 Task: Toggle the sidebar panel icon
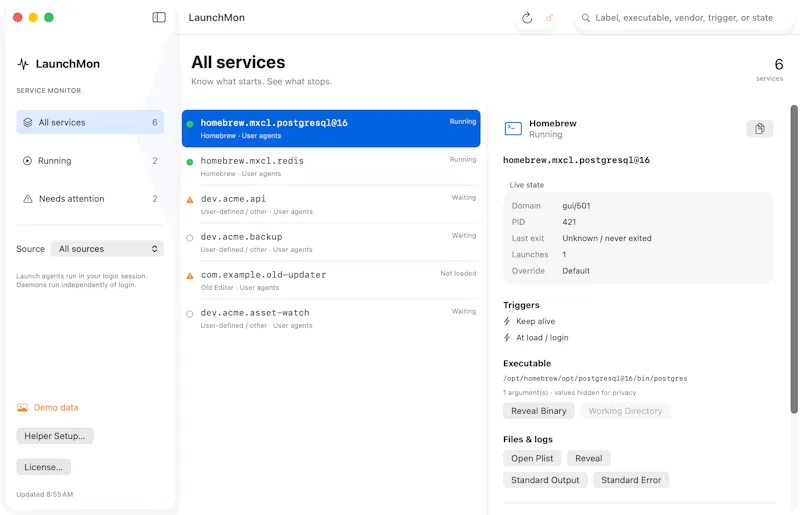click(159, 17)
